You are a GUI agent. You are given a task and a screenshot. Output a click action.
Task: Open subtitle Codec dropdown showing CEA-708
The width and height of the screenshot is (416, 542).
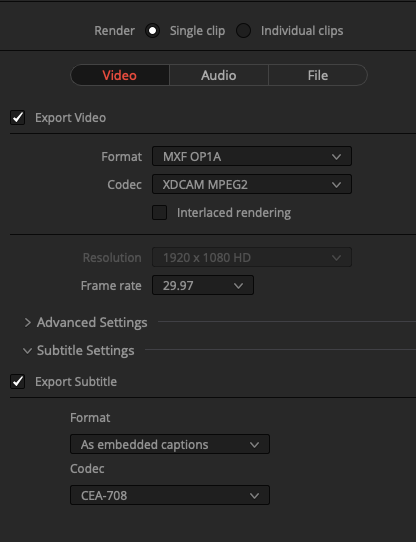pyautogui.click(x=170, y=495)
